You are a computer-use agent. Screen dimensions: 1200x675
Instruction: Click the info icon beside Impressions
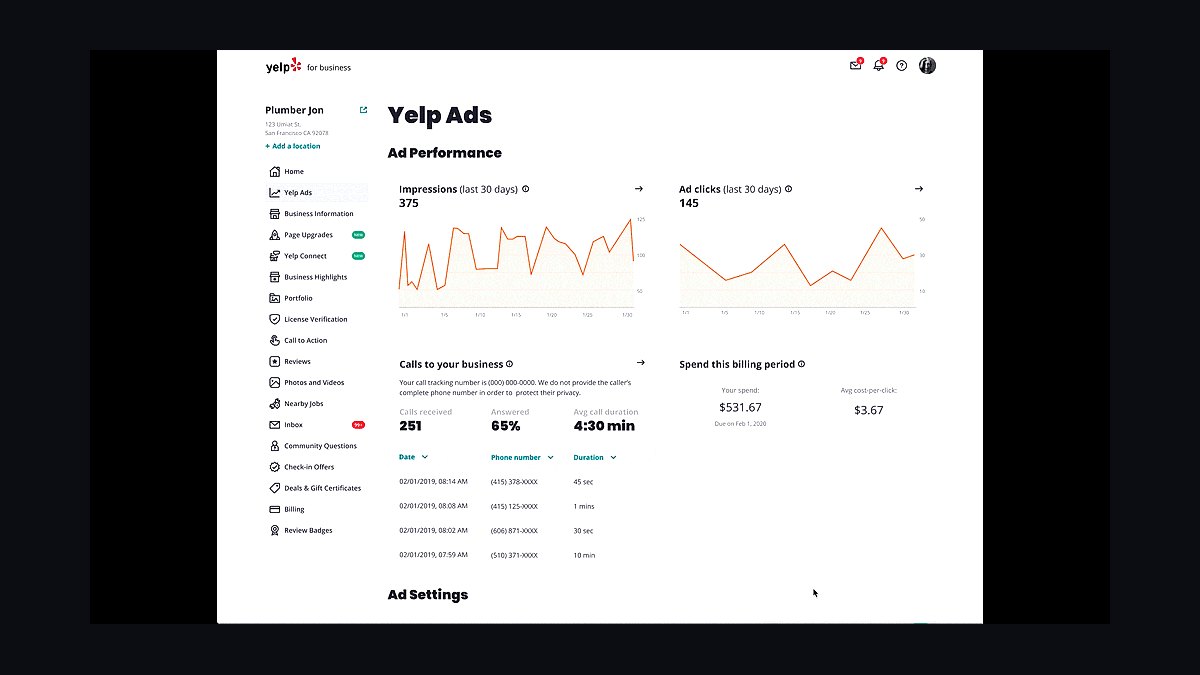525,189
